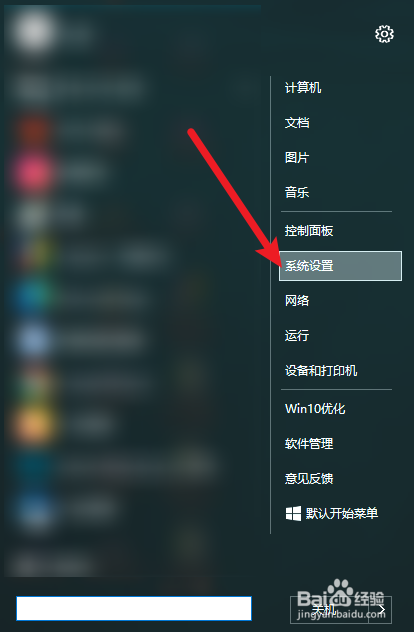Open 控制面板
This screenshot has width=414, height=632.
(309, 231)
